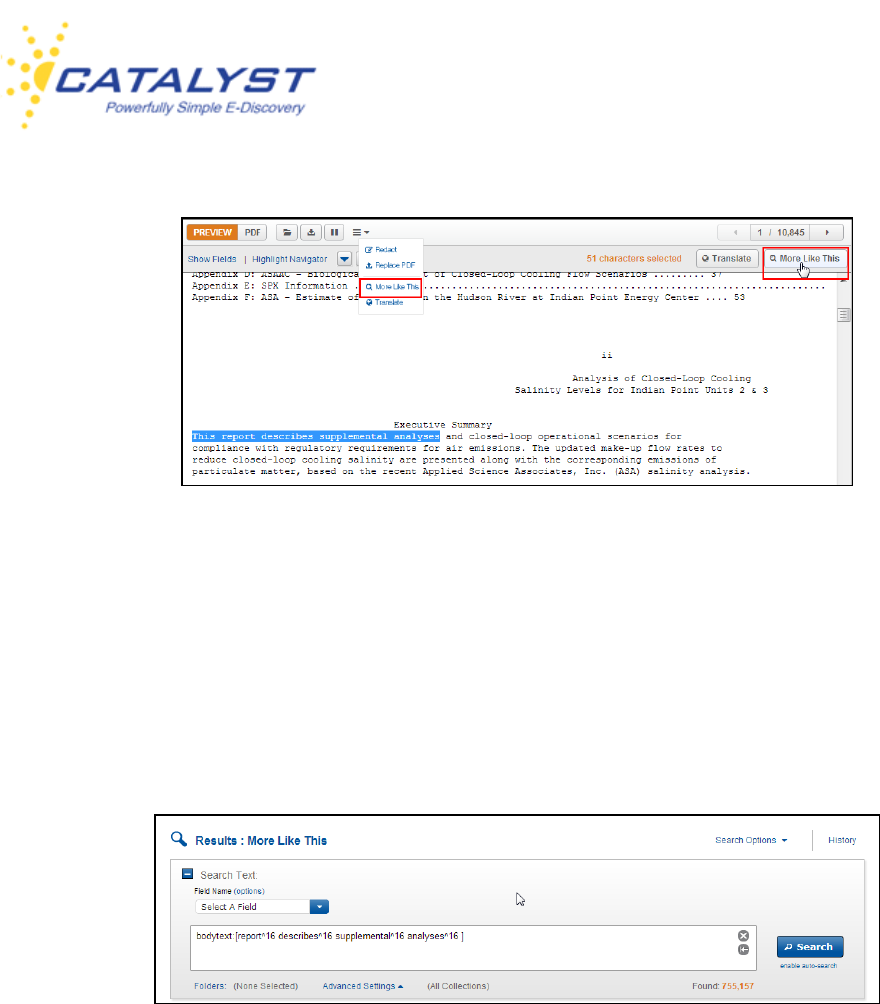The height and width of the screenshot is (1004, 880).
Task: Click the Translate button in toolbar
Action: pos(727,259)
